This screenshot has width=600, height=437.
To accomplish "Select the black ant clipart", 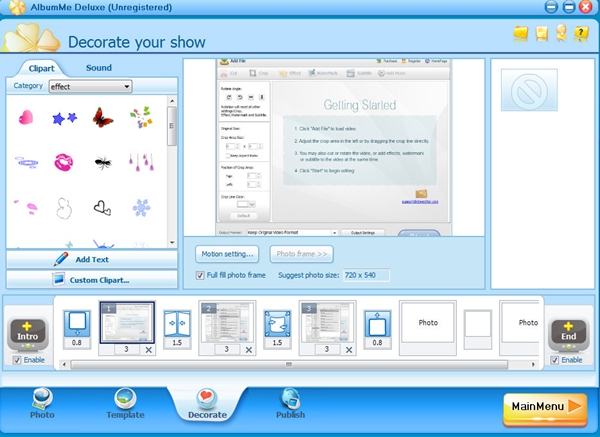I will coord(103,163).
